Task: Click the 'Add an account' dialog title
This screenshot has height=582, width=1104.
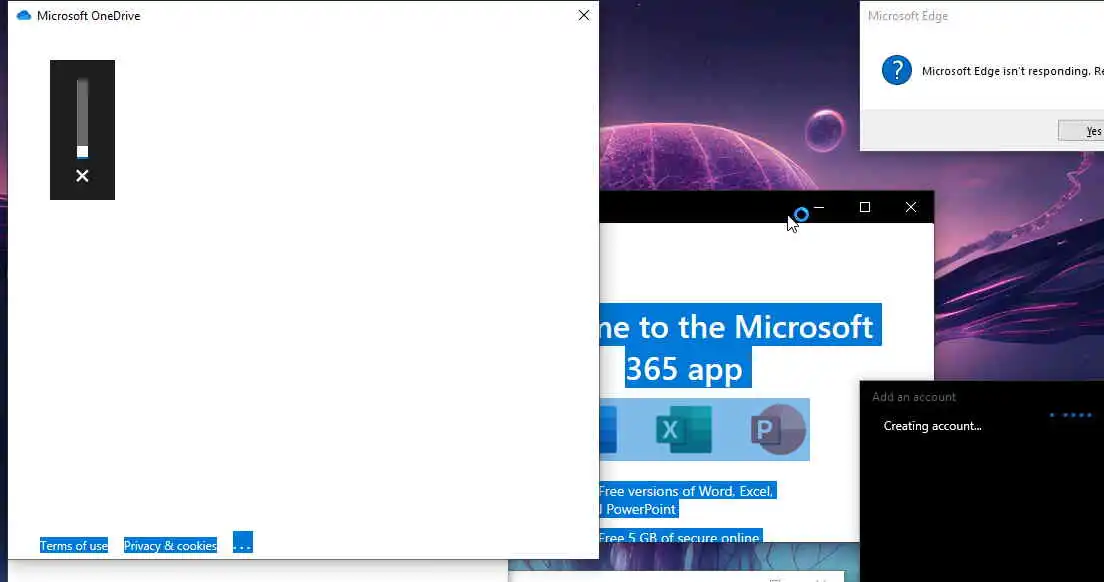Action: [914, 397]
